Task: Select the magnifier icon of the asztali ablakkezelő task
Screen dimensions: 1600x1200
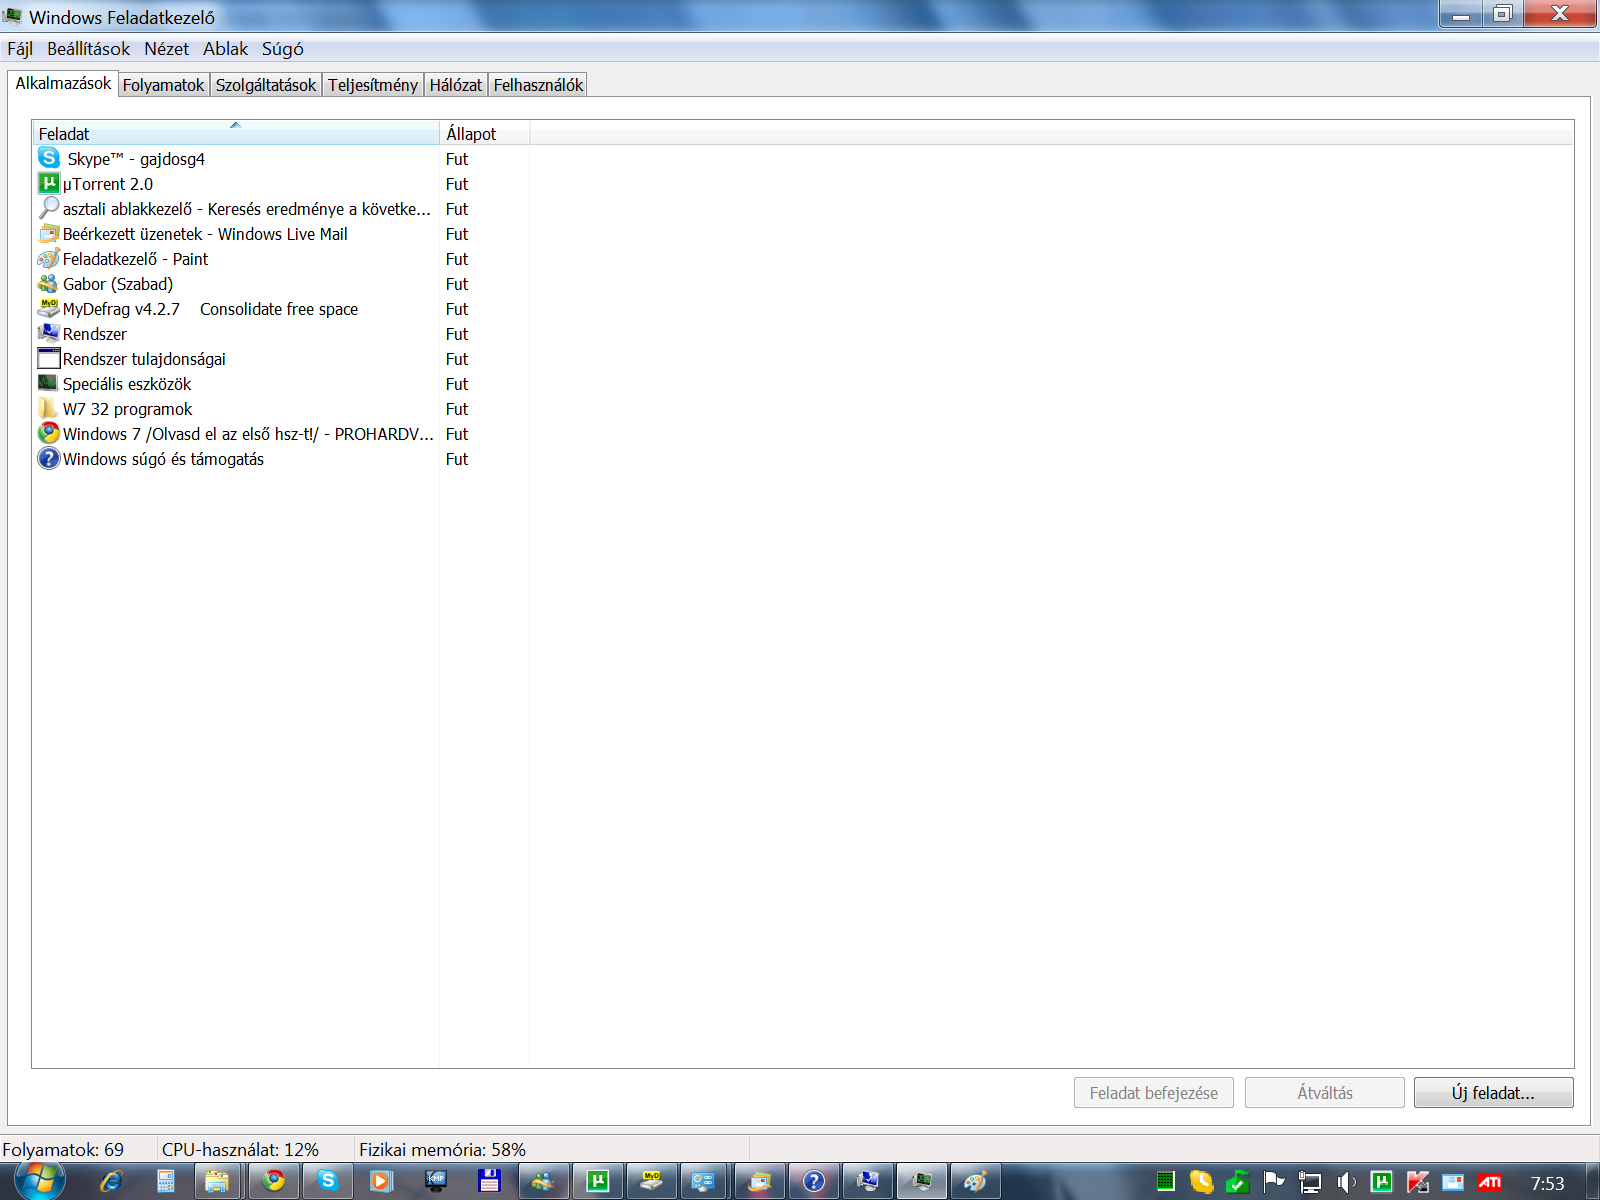Action: point(49,208)
